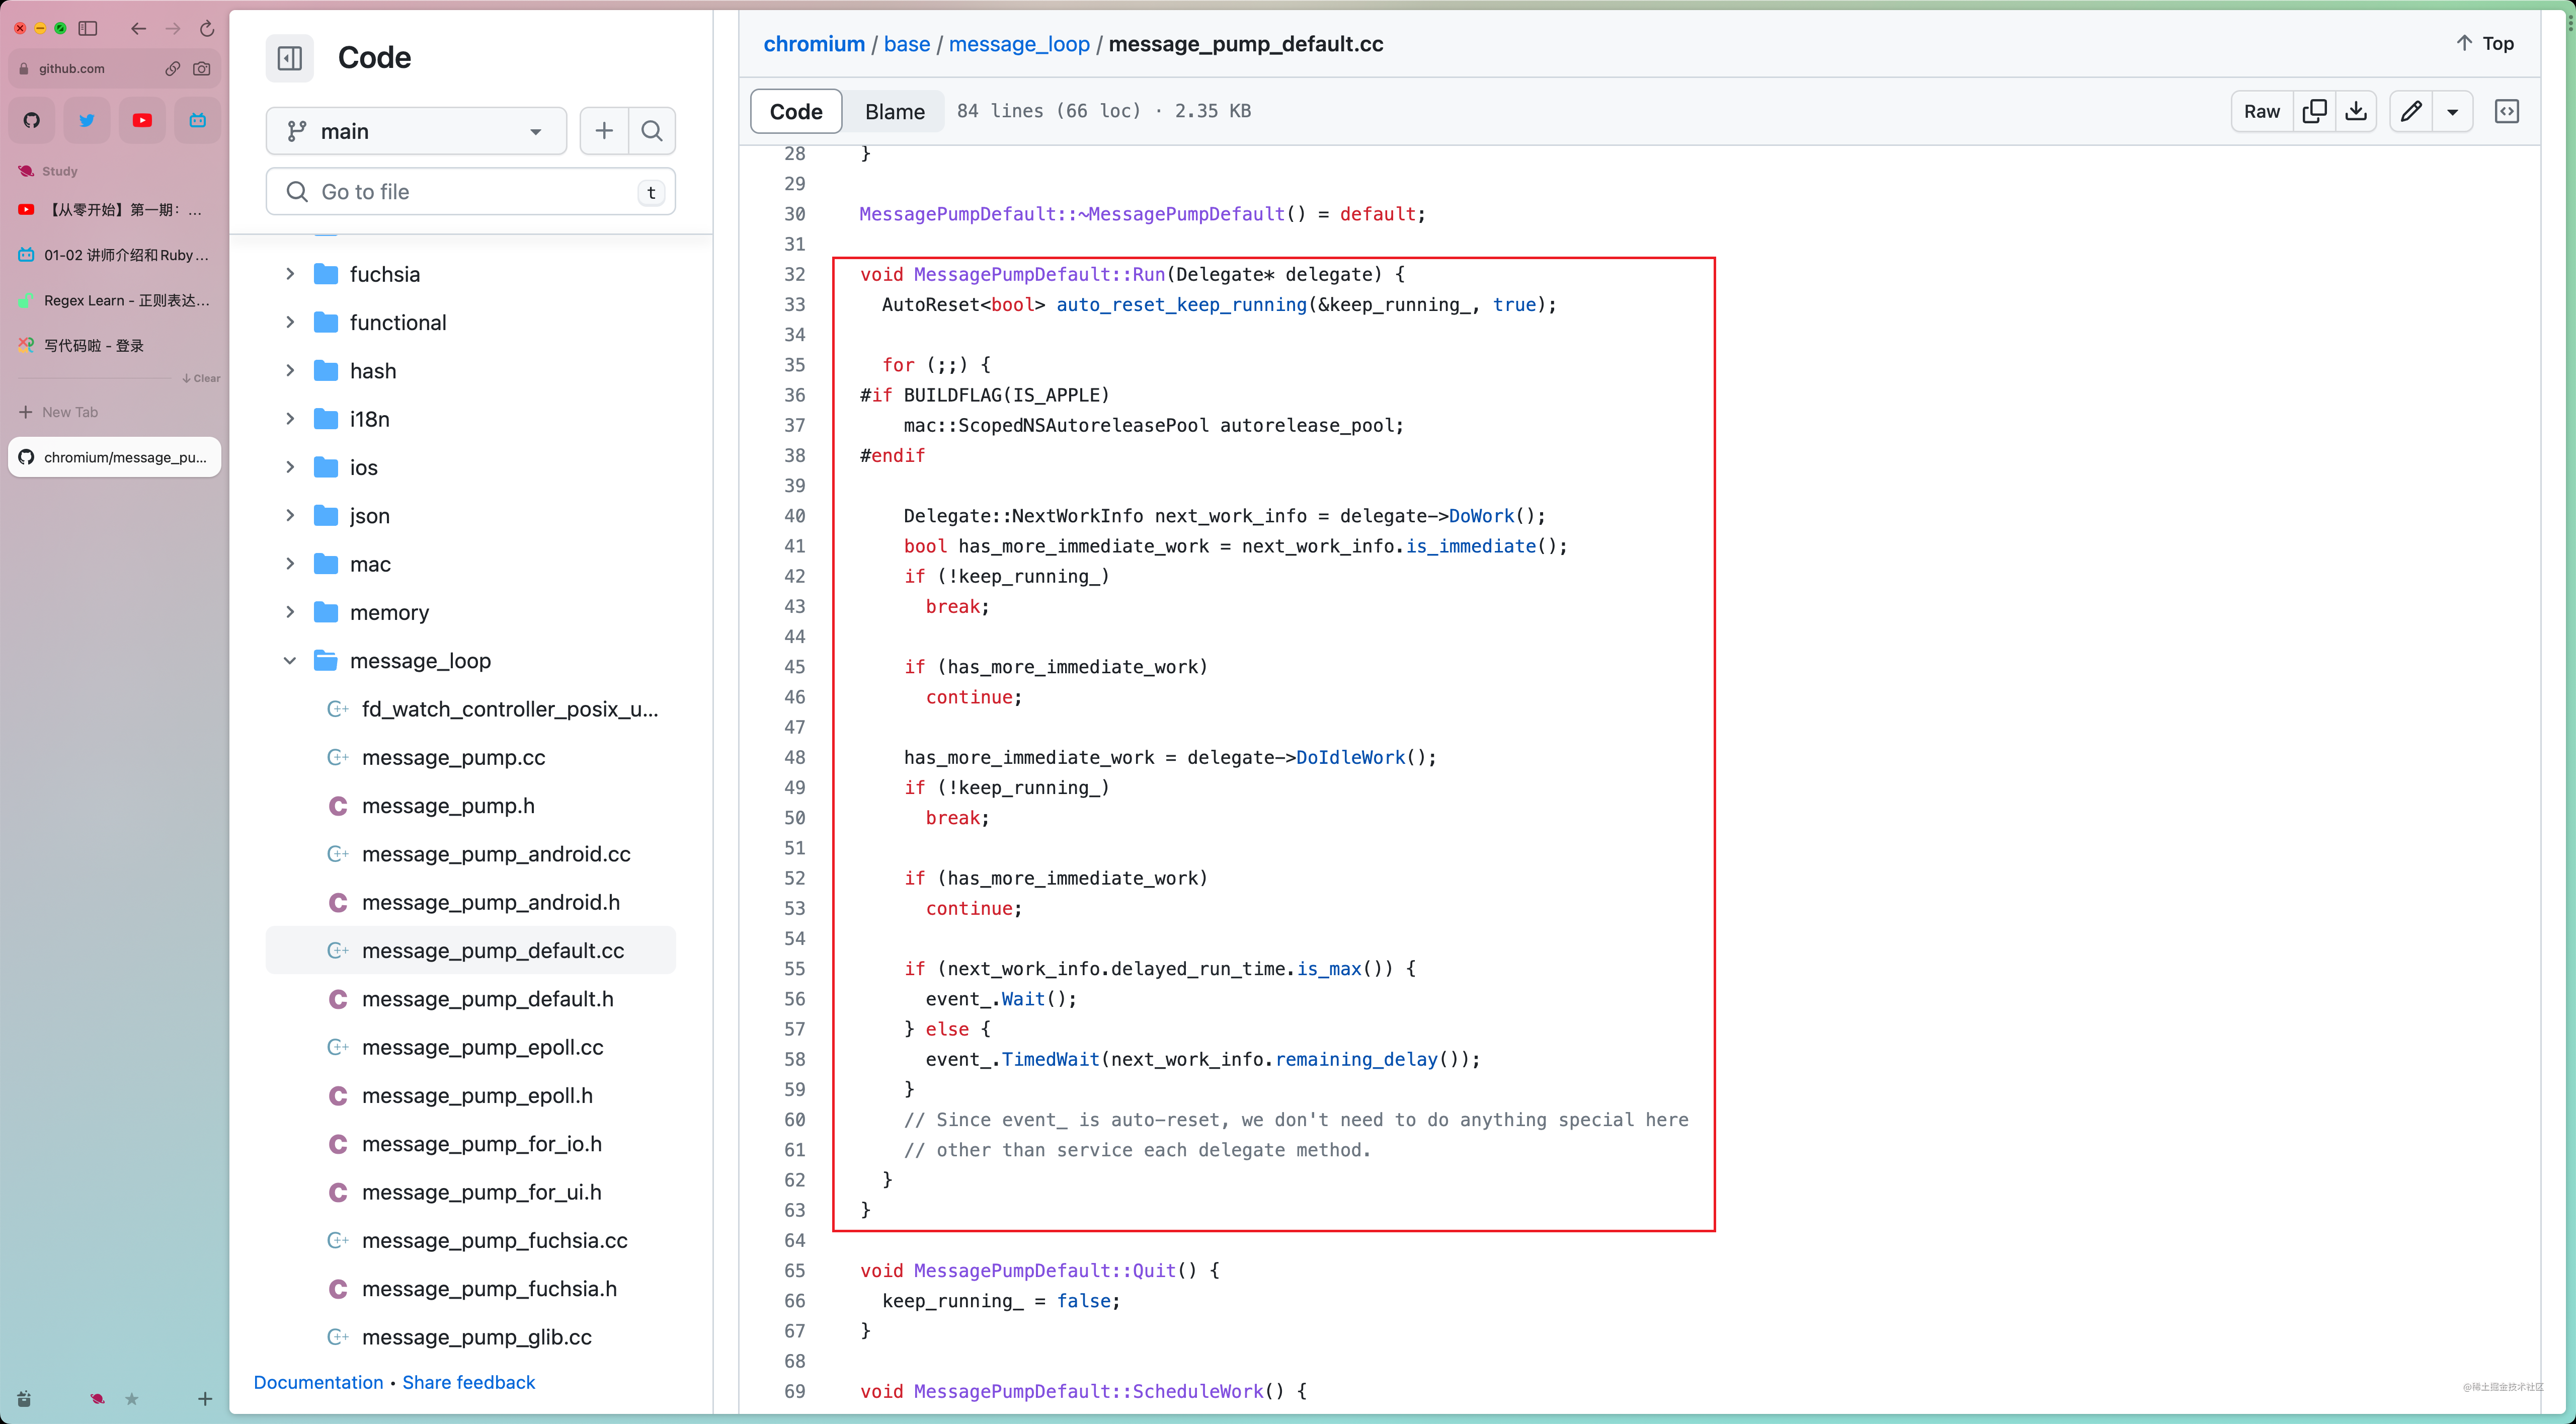
Task: Capture page with camera icon
Action: point(202,68)
